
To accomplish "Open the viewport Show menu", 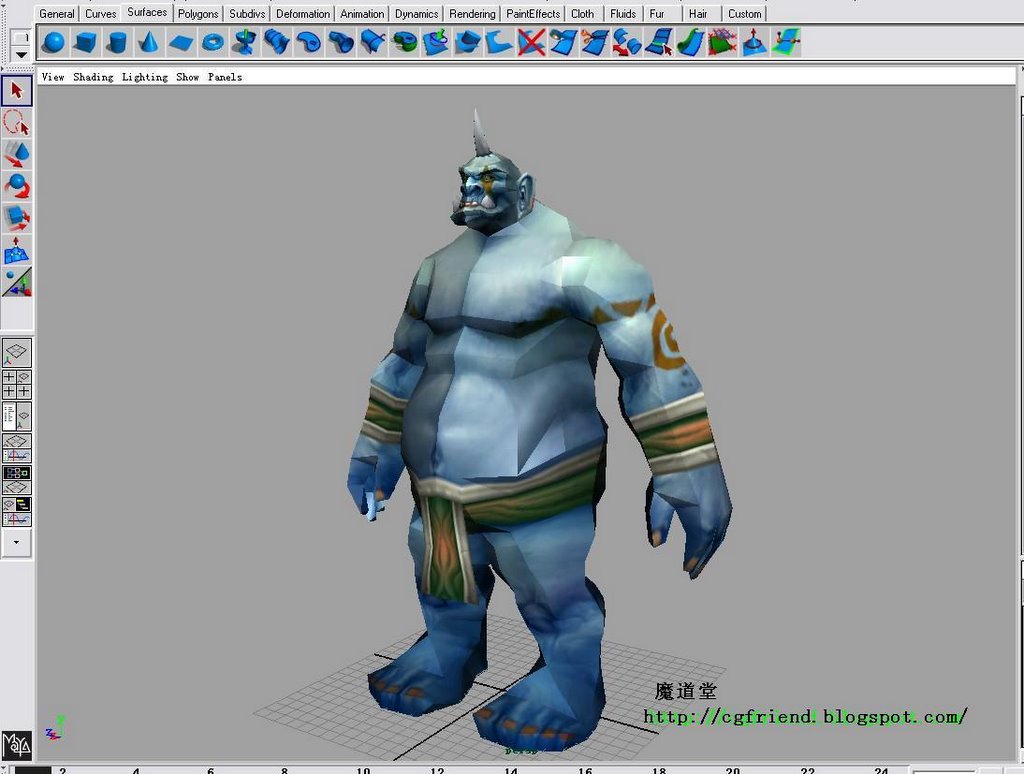I will pos(187,77).
